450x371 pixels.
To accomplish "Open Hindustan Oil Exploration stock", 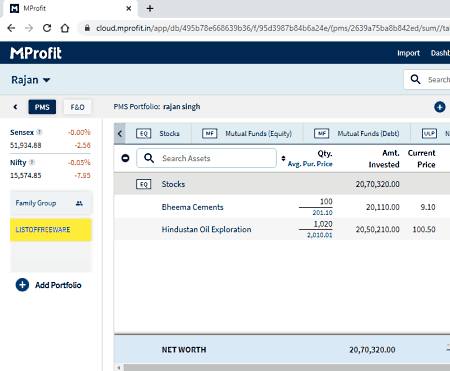I will 206,229.
